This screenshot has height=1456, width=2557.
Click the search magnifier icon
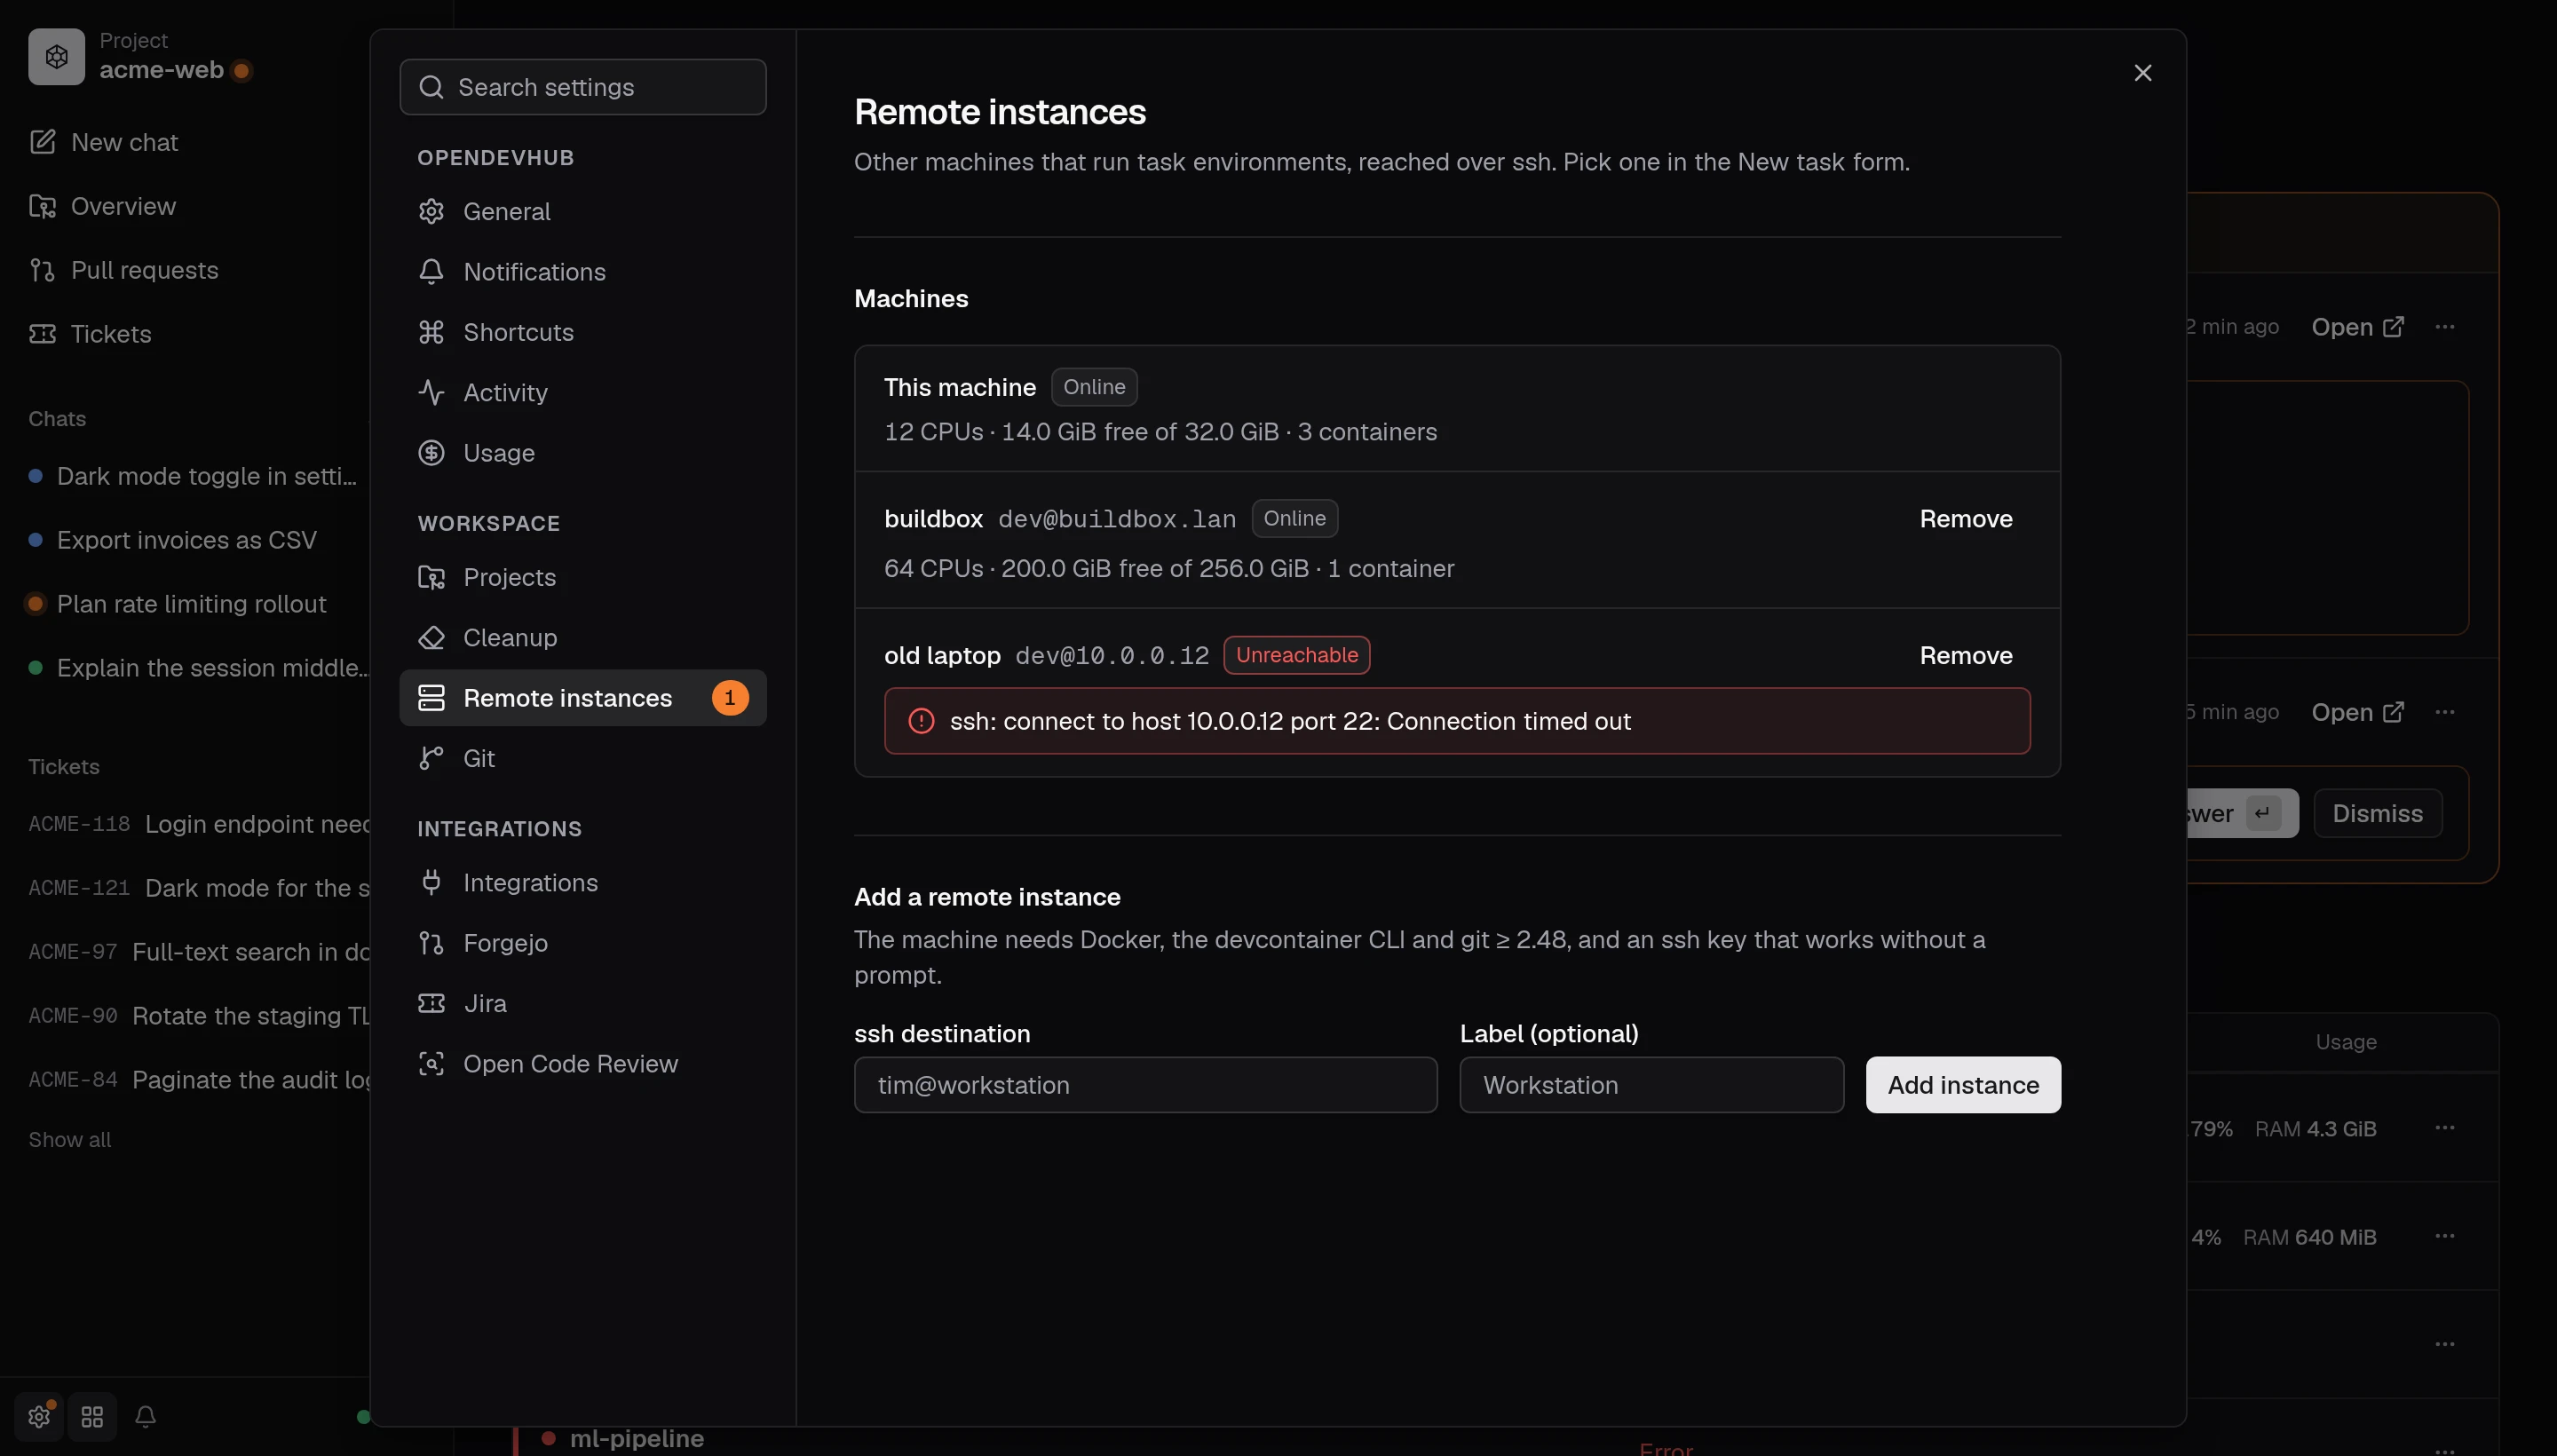point(431,87)
